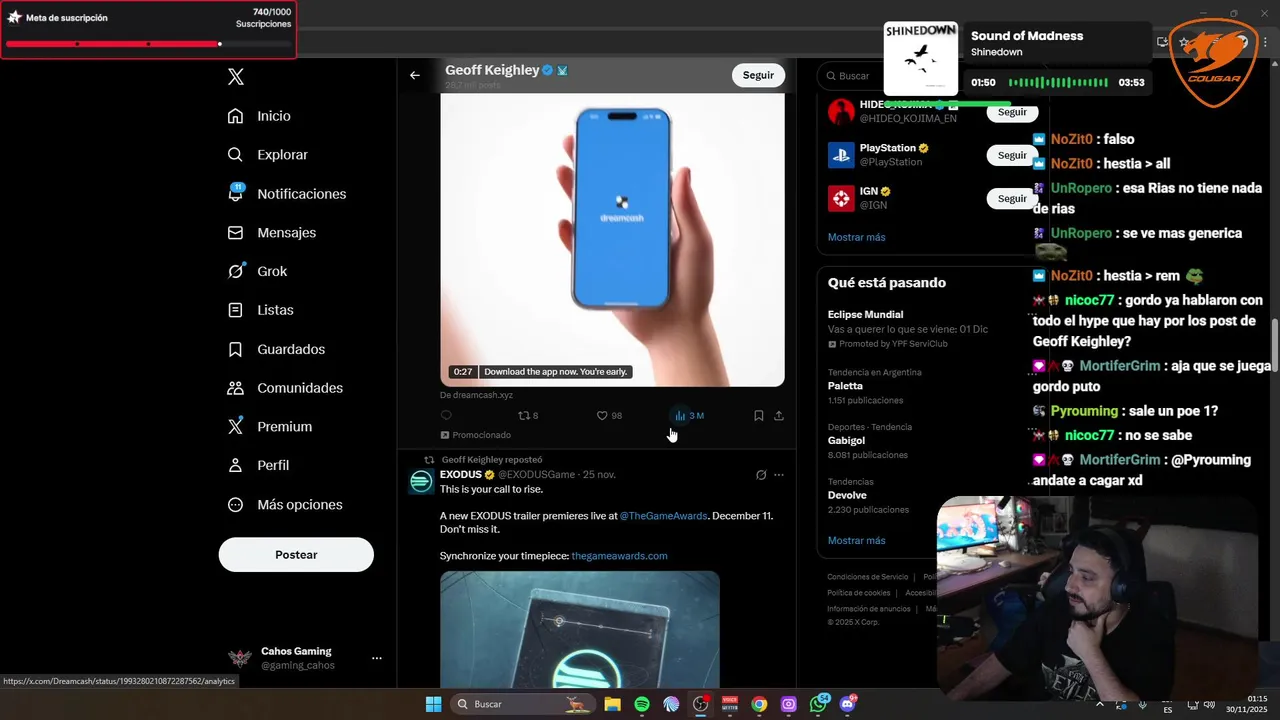
Task: Go back with the arrow beside Geoff Keighley
Action: (415, 75)
